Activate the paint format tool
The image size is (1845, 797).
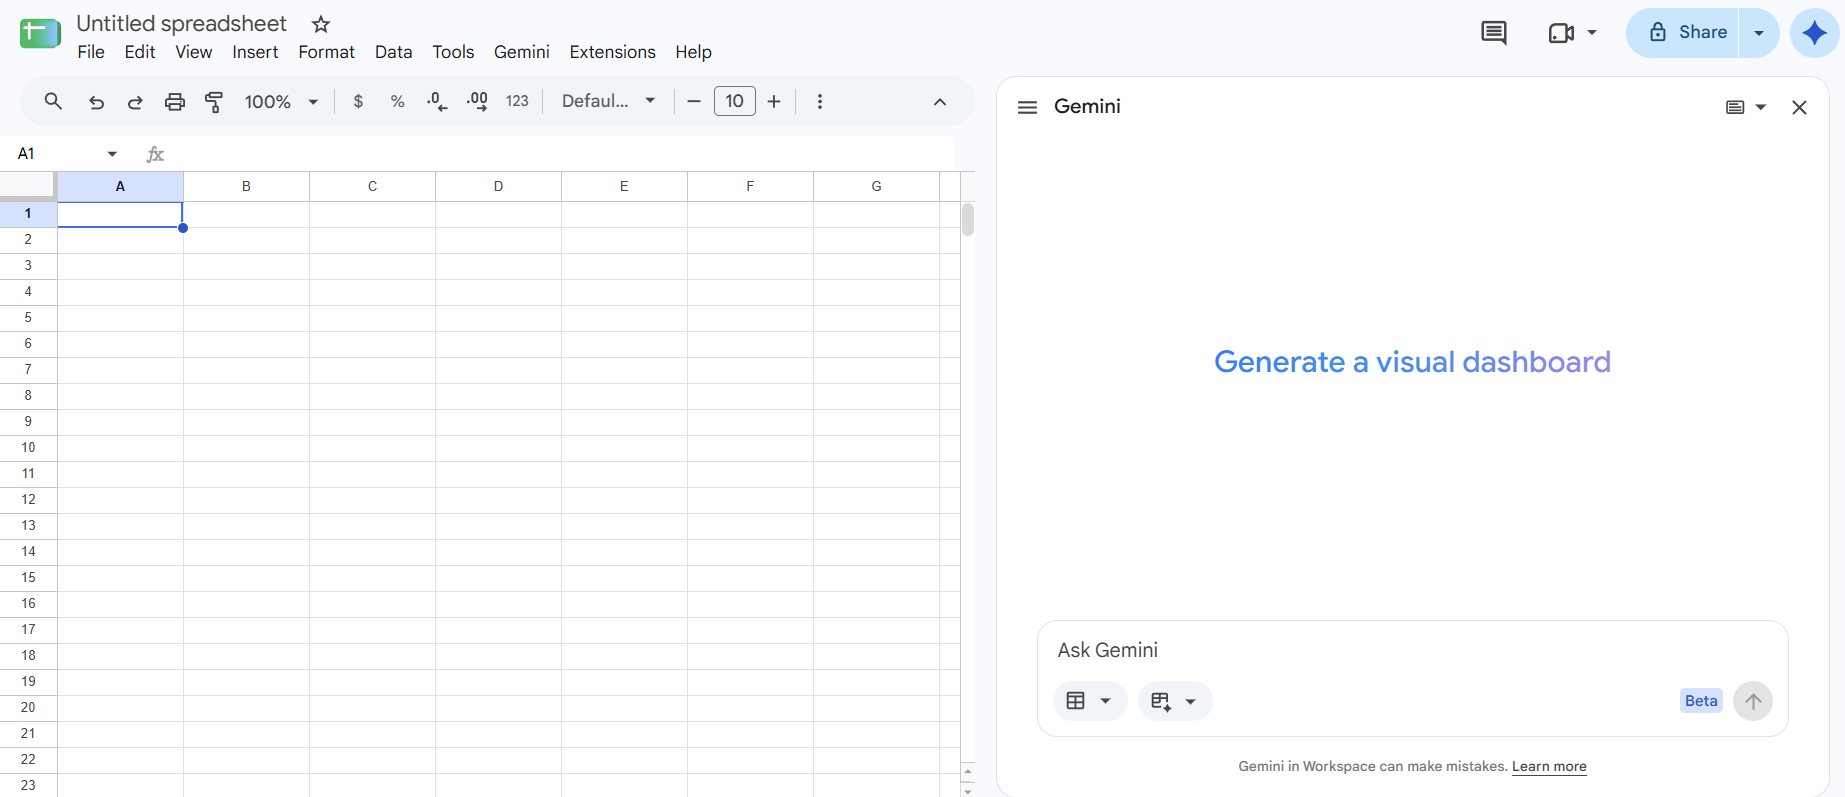(214, 101)
